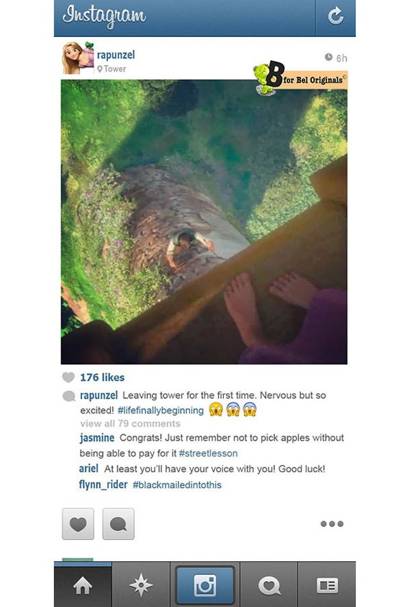Open the three dots more options menu
Image resolution: width=405 pixels, height=607 pixels.
coord(332,524)
